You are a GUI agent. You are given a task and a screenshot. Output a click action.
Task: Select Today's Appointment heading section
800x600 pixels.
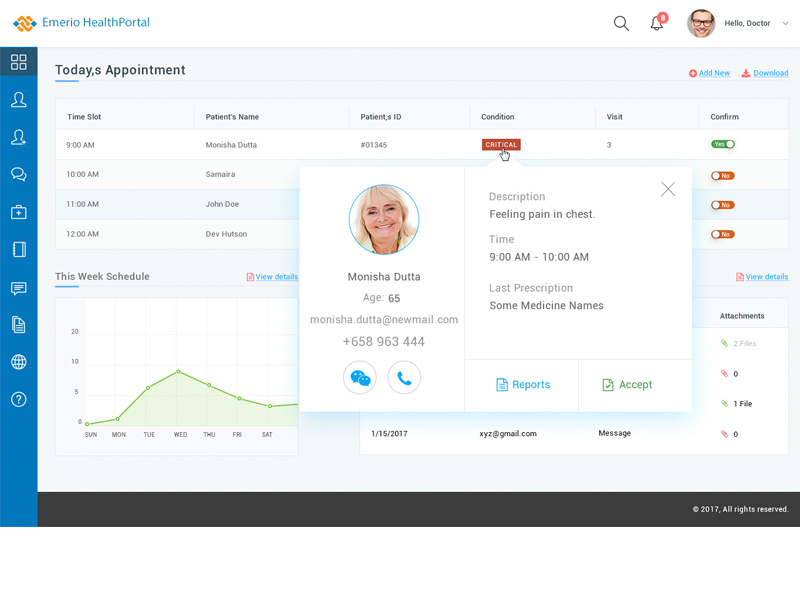pyautogui.click(x=120, y=70)
